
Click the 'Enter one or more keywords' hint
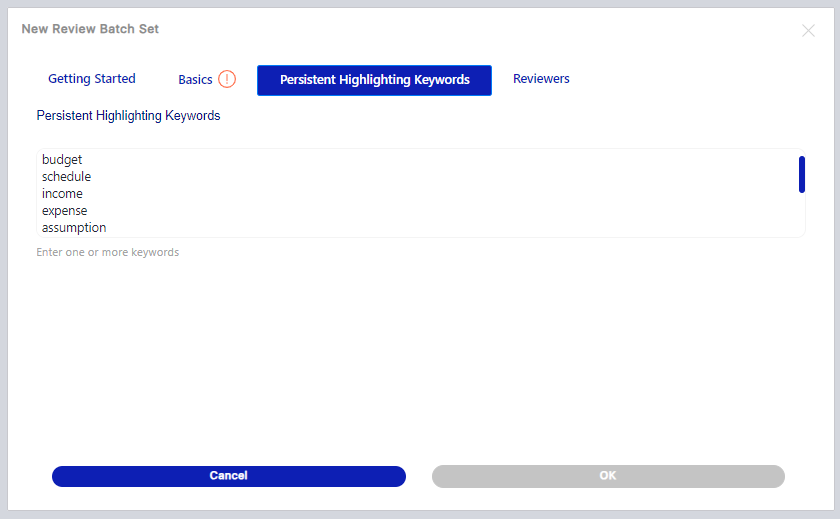[108, 252]
